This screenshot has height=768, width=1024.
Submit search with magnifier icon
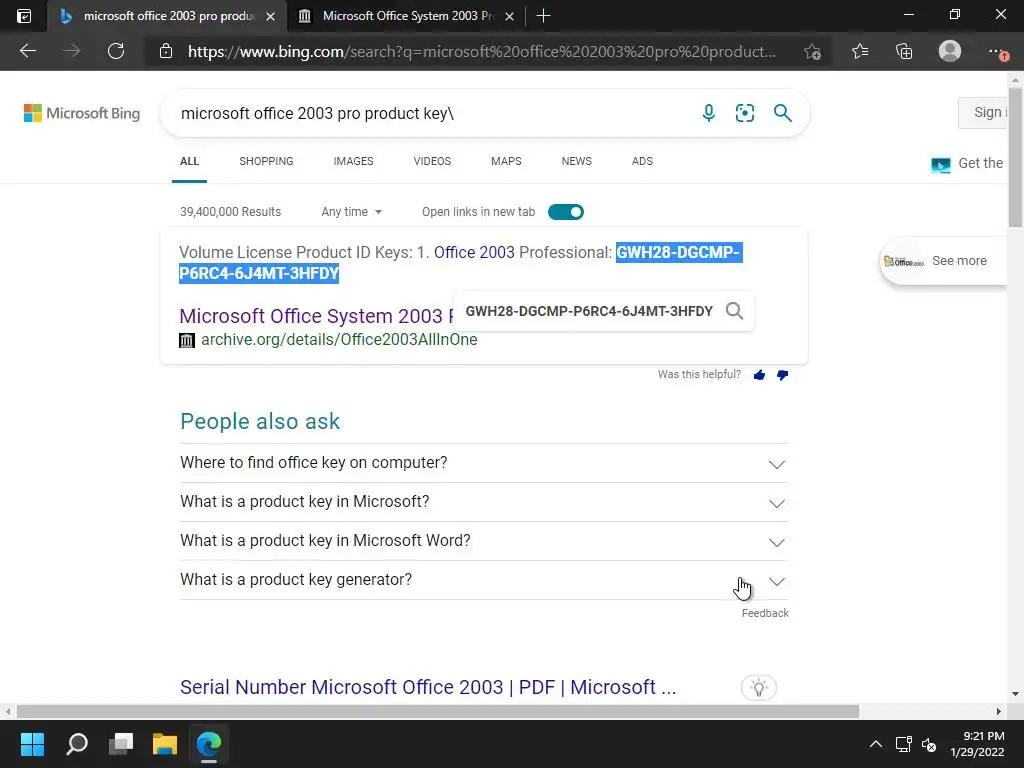(782, 113)
